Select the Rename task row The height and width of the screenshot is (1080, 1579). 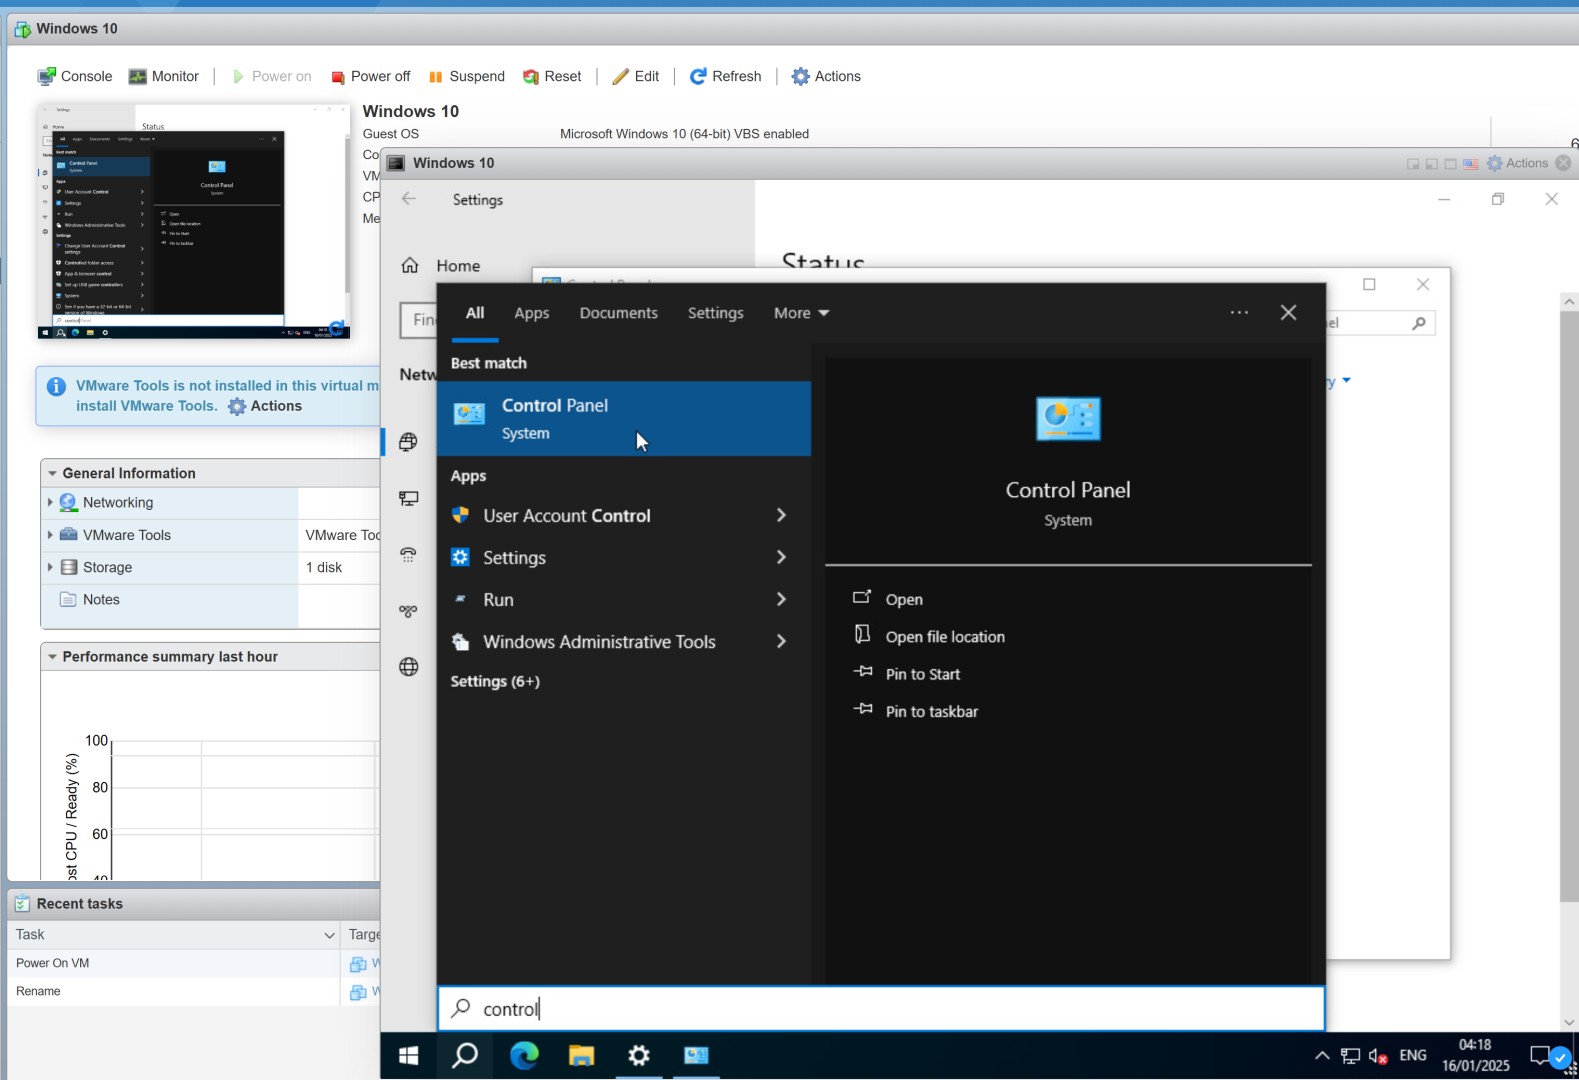click(174, 991)
